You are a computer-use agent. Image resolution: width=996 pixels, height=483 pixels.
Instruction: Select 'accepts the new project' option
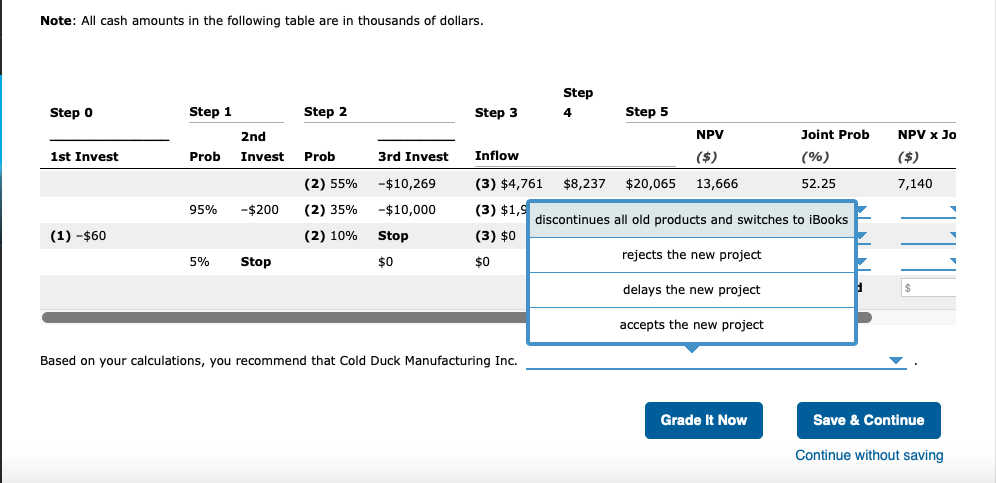point(691,325)
